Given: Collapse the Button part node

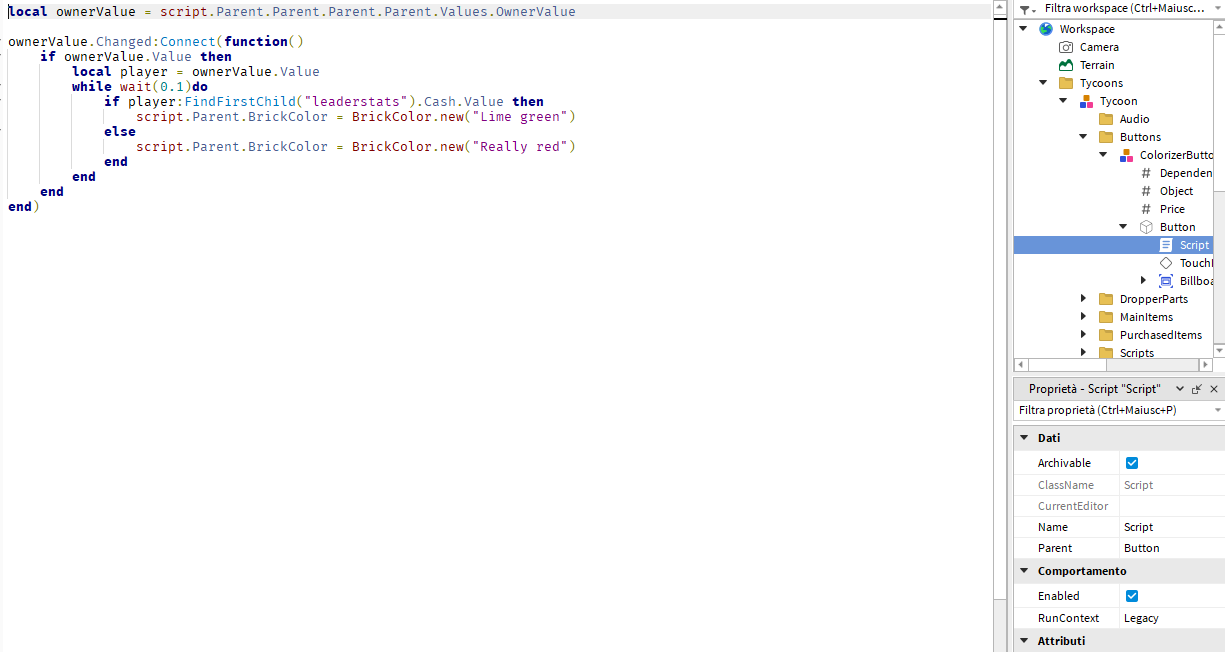Looking at the screenshot, I should pos(1123,227).
